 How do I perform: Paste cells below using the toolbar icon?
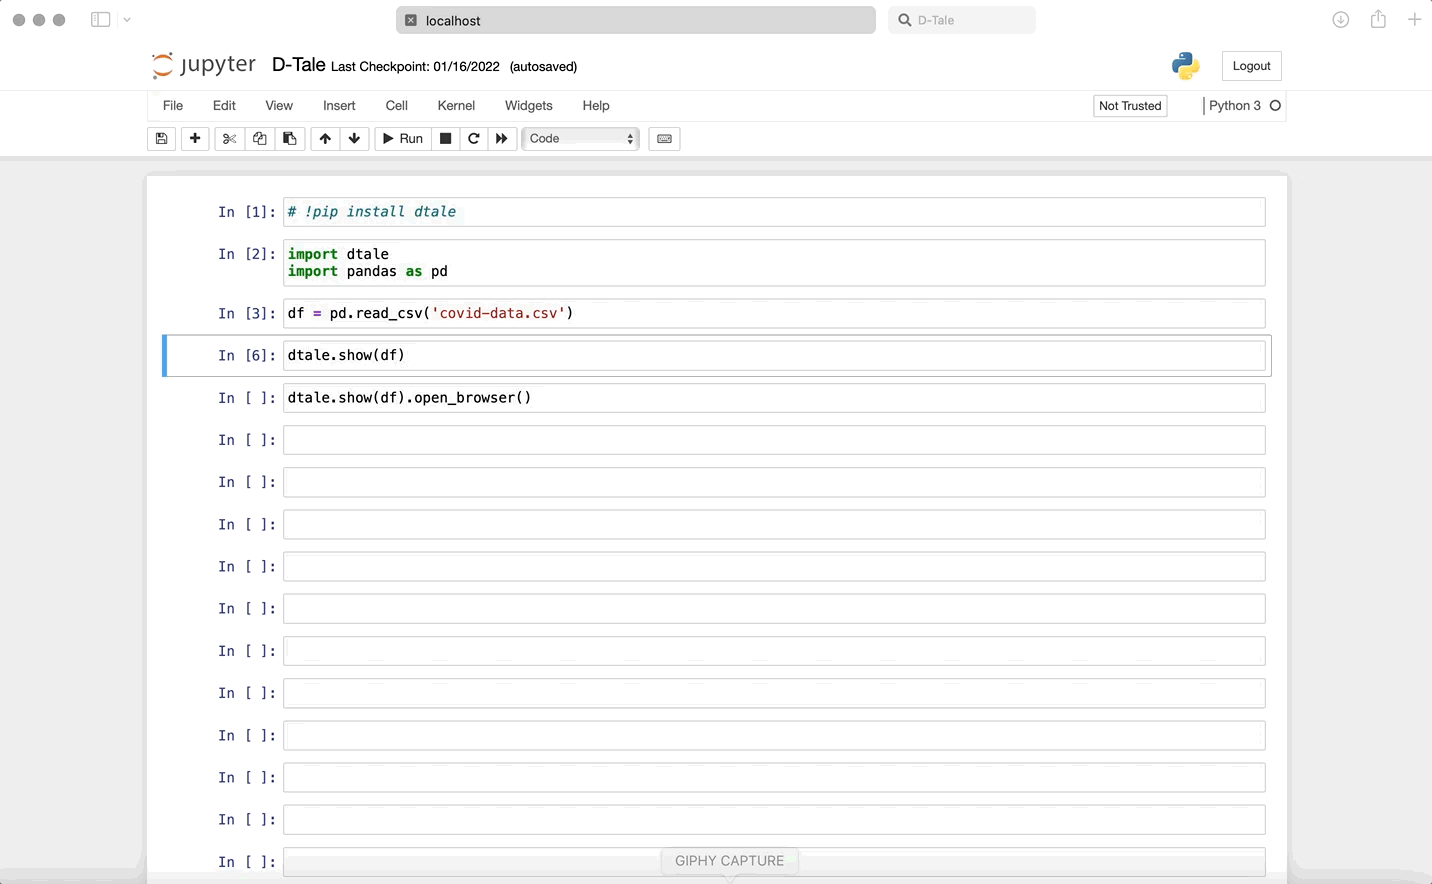(x=290, y=139)
